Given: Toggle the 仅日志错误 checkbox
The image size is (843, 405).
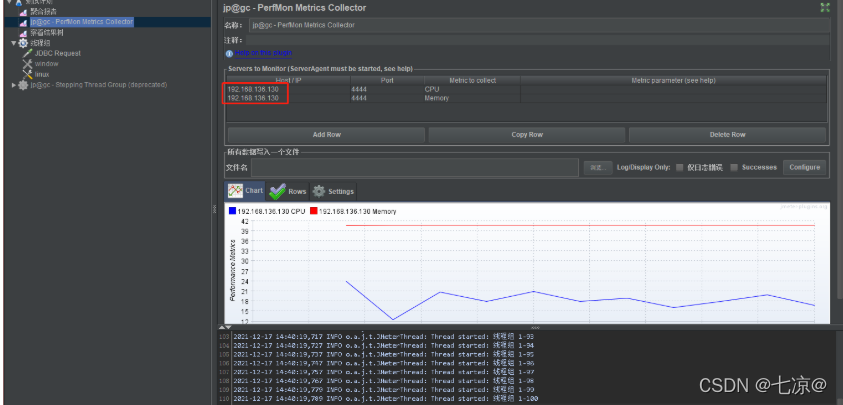Looking at the screenshot, I should pos(680,167).
